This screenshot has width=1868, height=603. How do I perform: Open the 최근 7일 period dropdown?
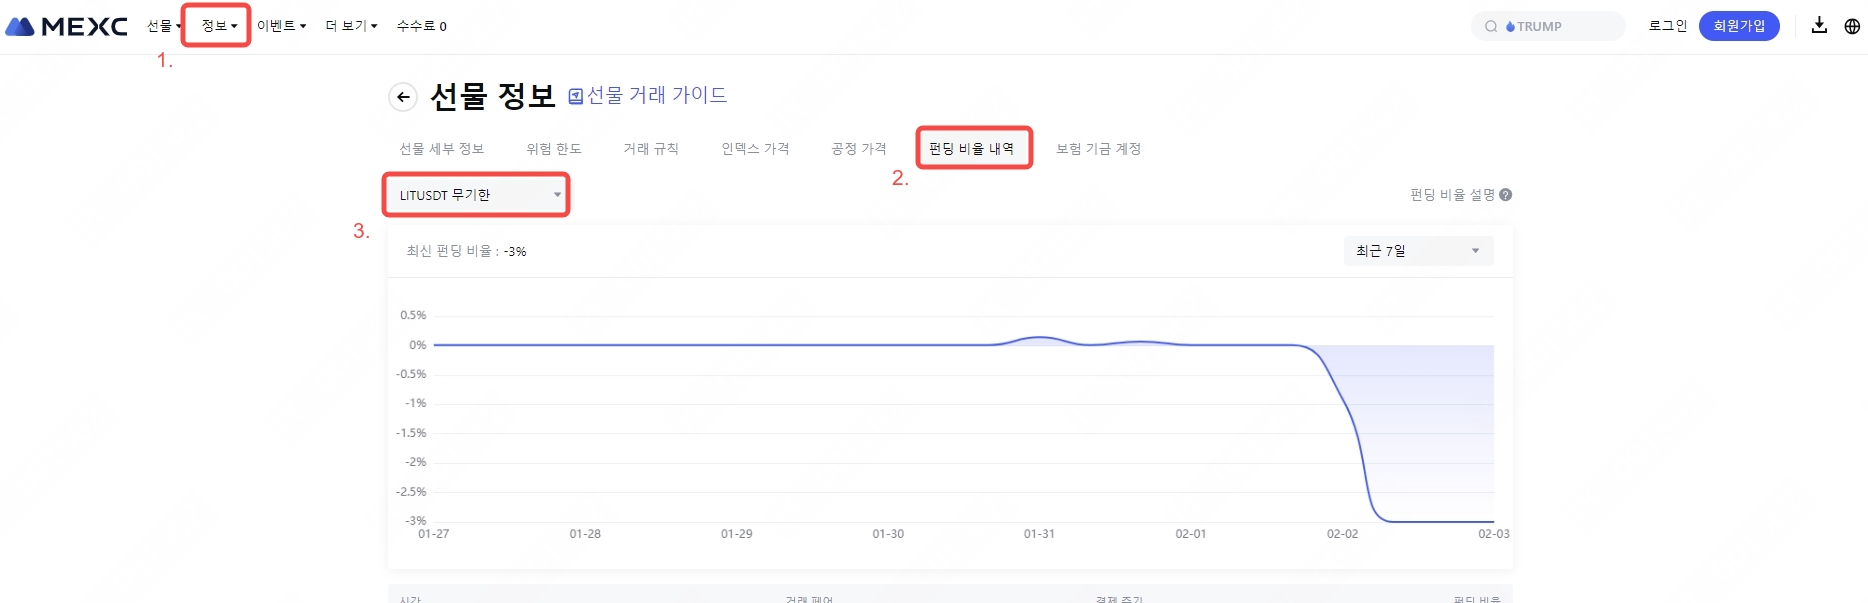point(1417,251)
